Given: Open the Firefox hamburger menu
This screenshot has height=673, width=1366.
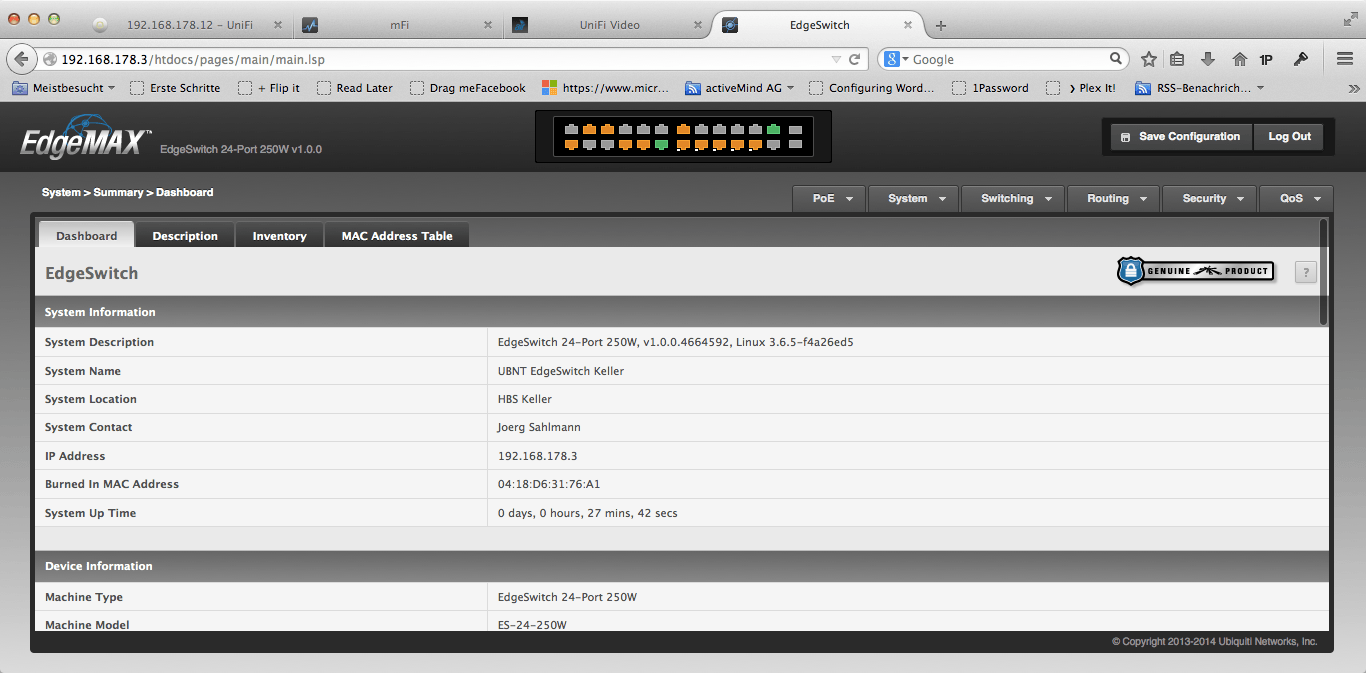Looking at the screenshot, I should coord(1345,59).
